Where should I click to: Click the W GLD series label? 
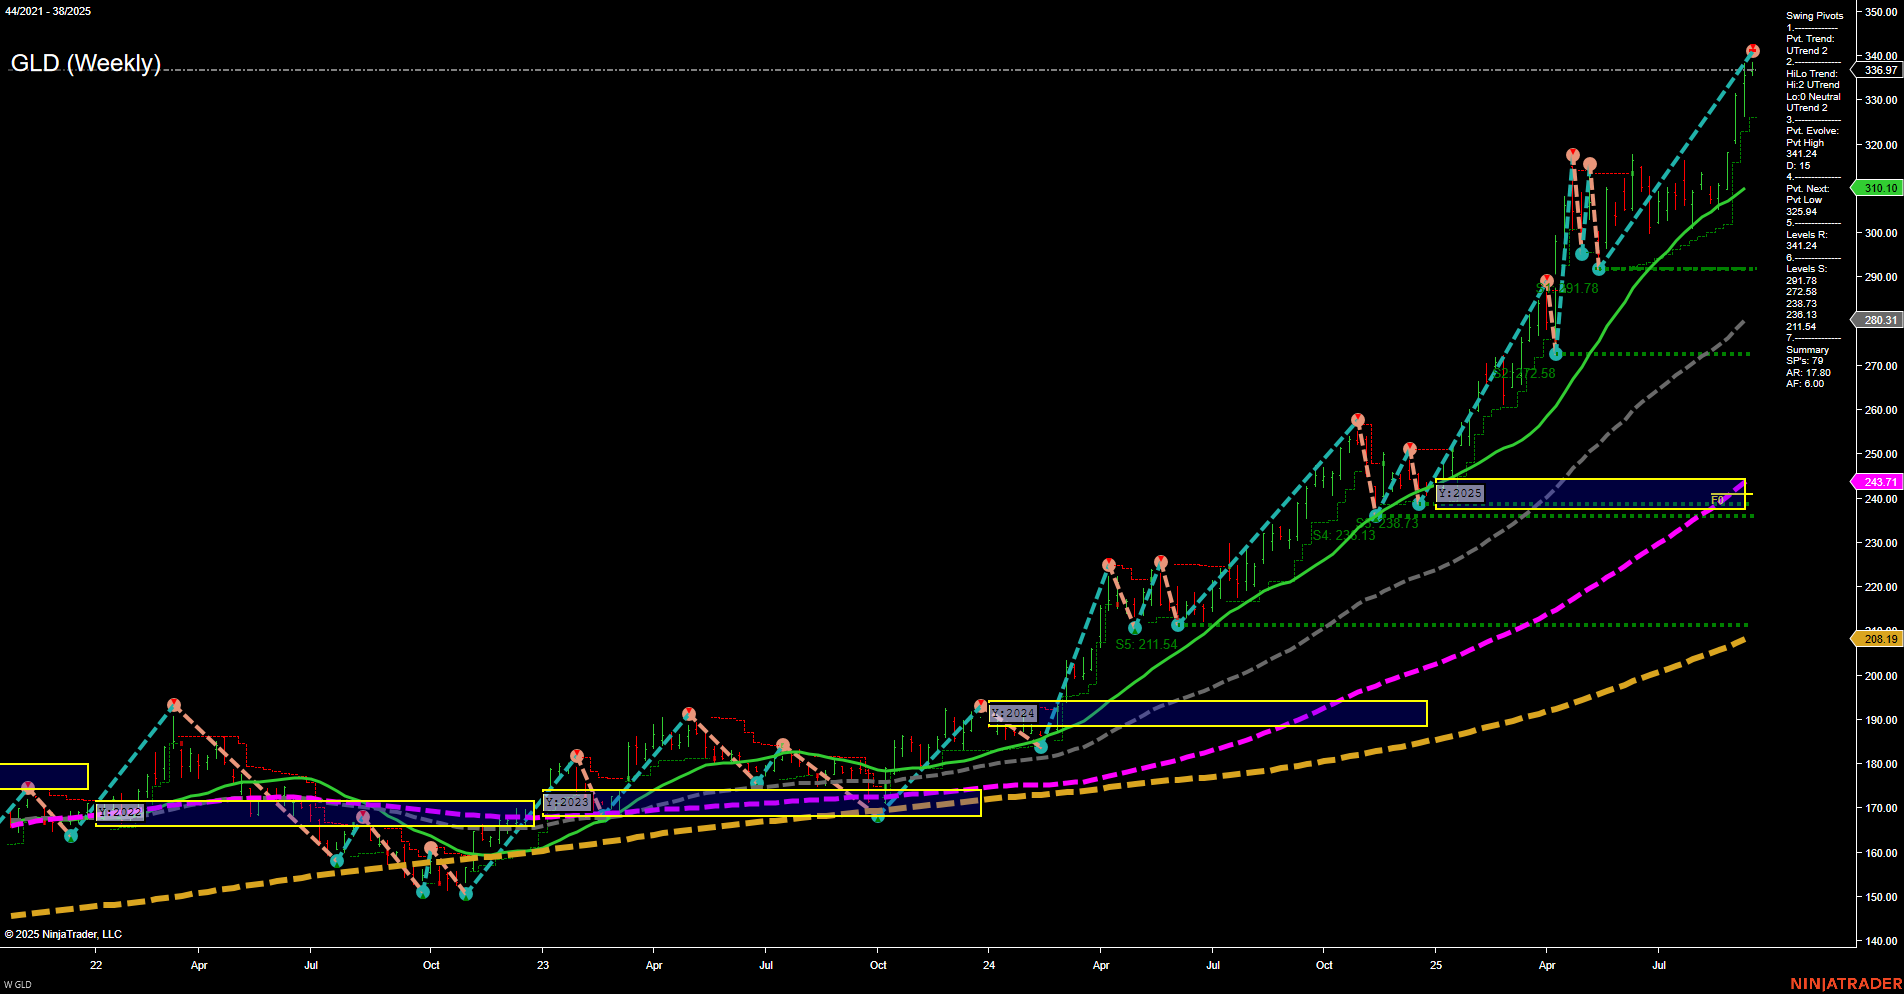pos(17,982)
